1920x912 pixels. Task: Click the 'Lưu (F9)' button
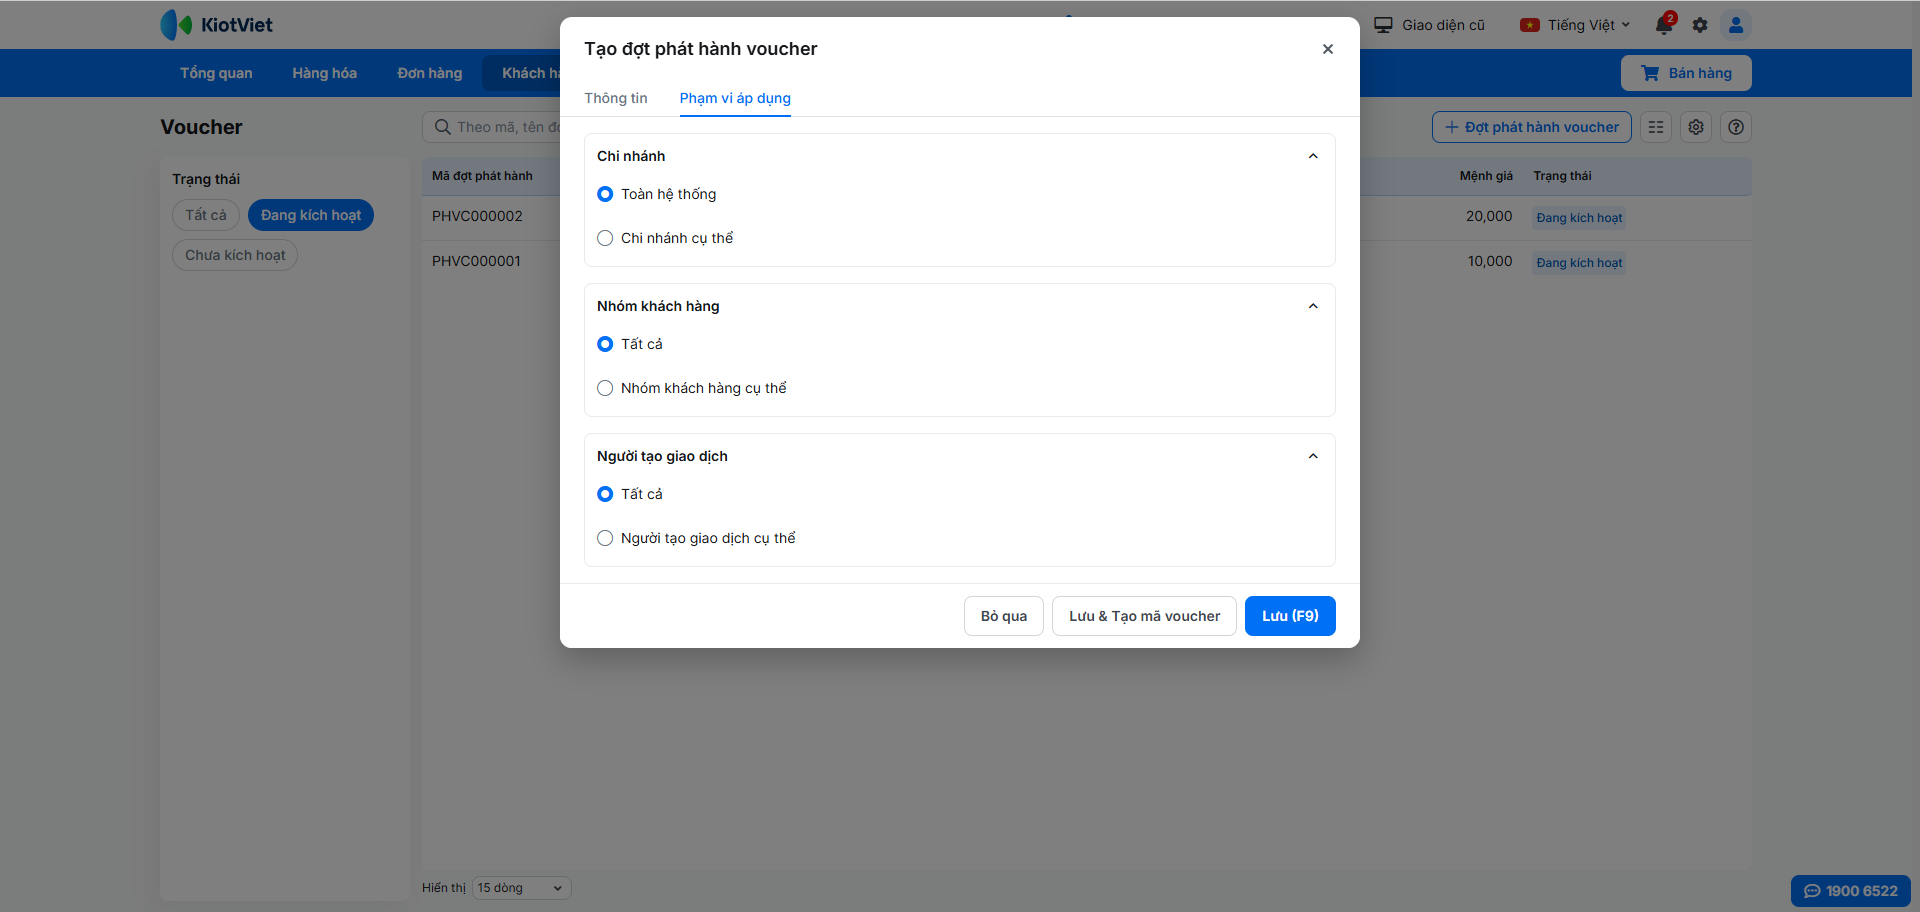coord(1290,616)
